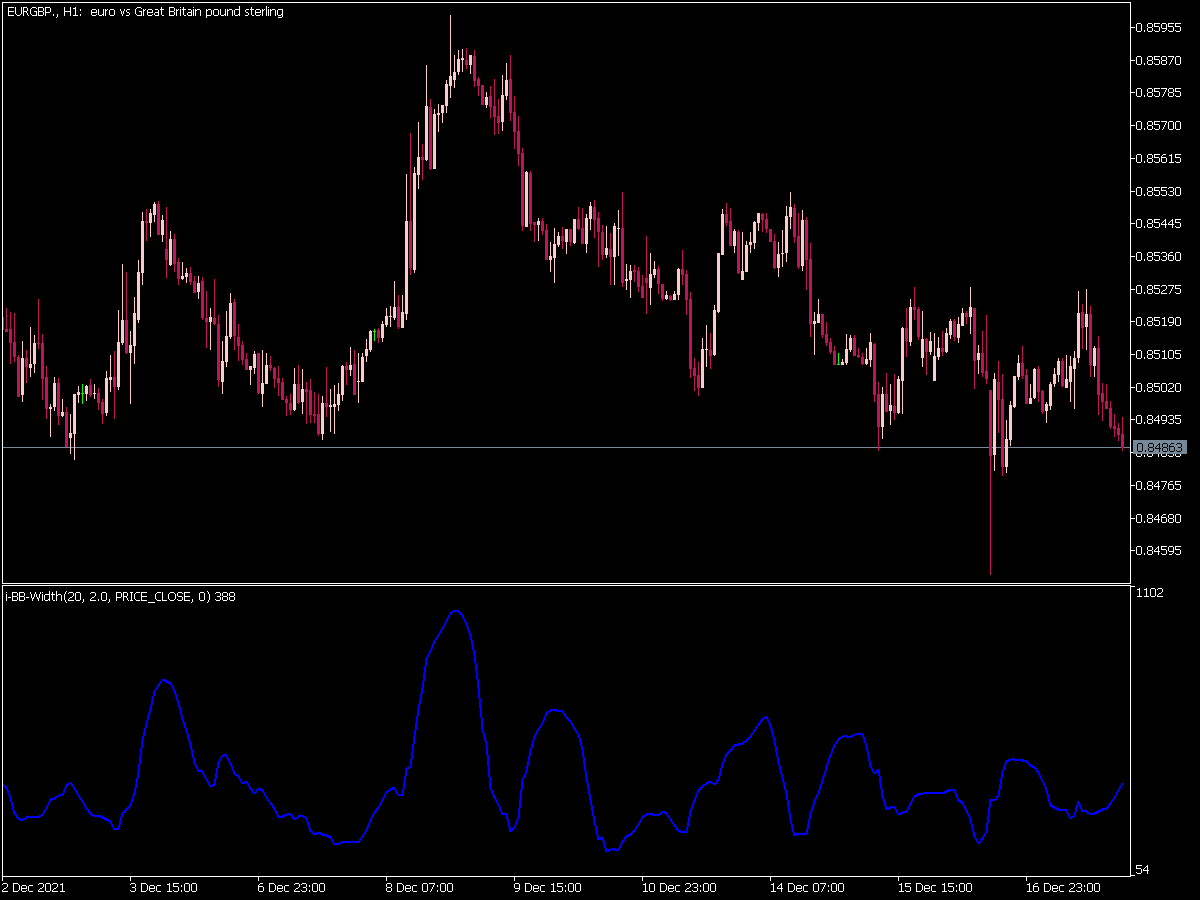Click the 0.85615 price axis label
Image resolution: width=1200 pixels, height=900 pixels.
coord(1161,158)
